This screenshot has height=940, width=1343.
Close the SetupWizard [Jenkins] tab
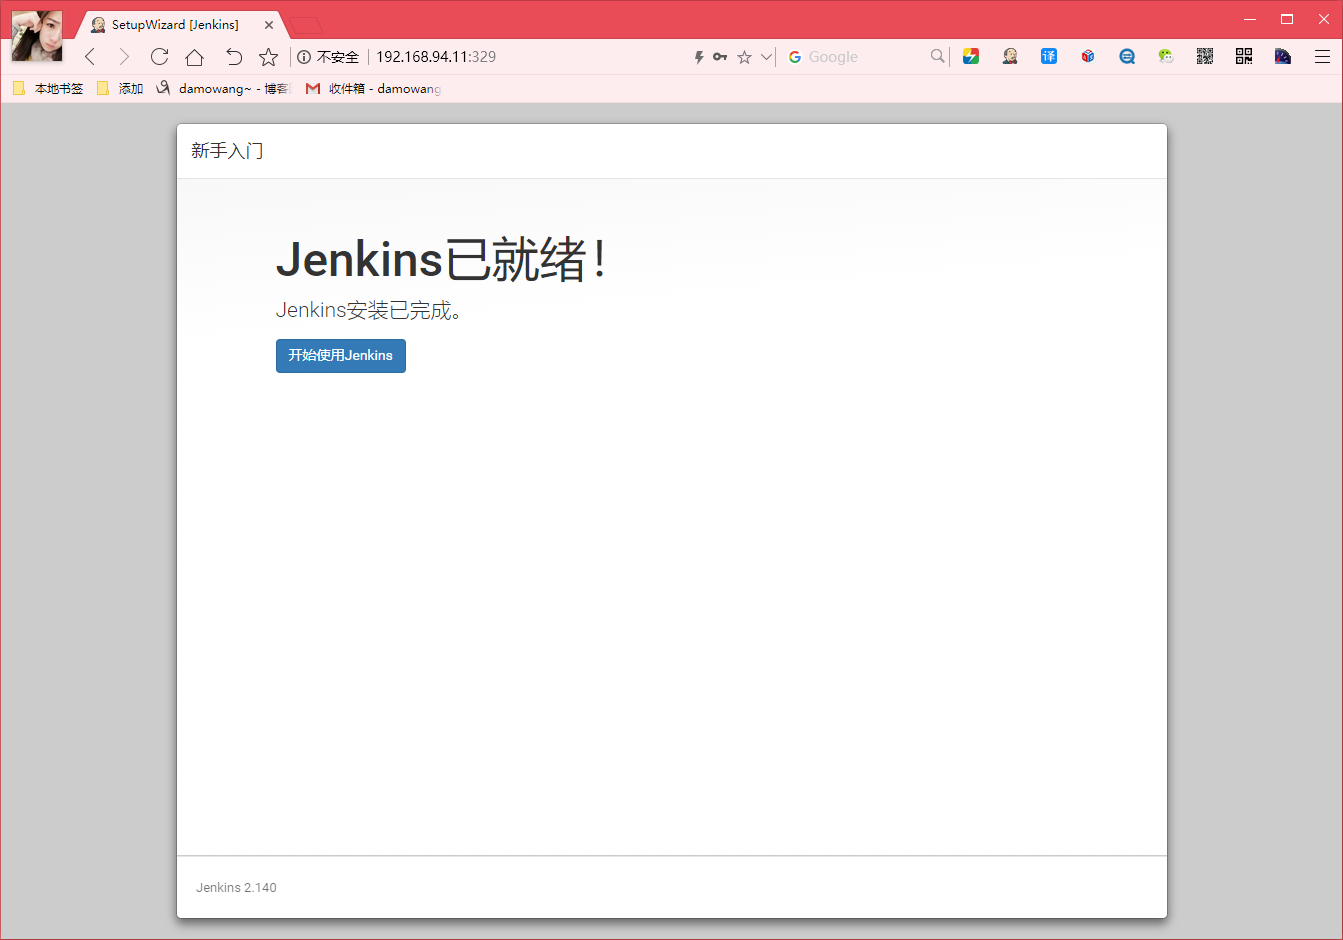(x=269, y=25)
